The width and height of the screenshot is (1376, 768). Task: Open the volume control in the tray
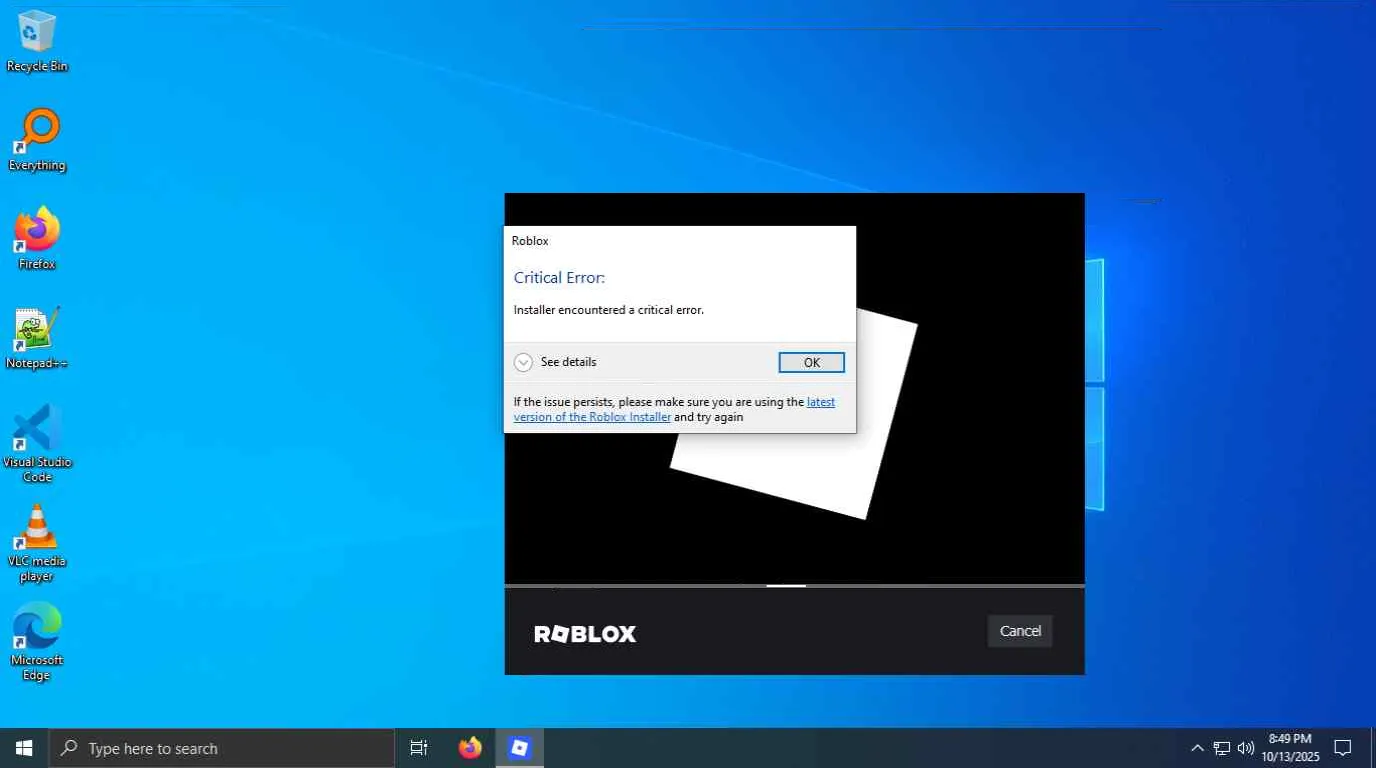pos(1246,748)
